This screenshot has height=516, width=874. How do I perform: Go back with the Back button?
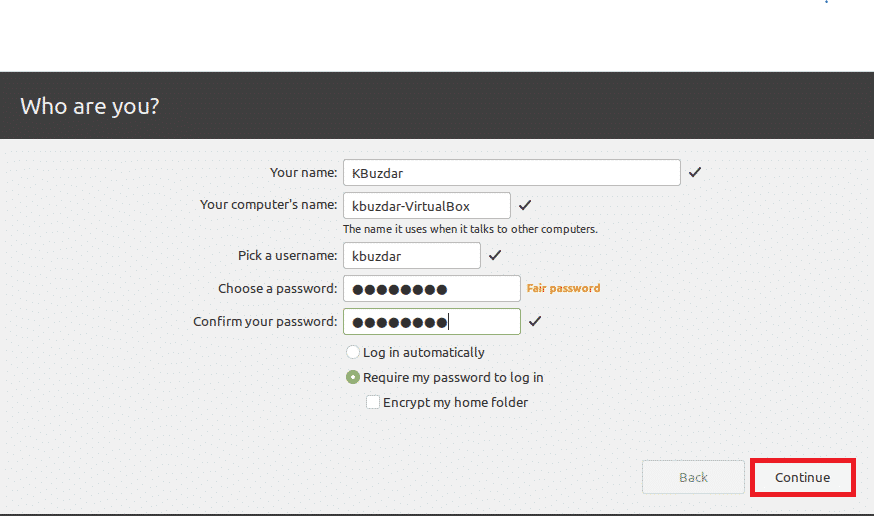(693, 477)
